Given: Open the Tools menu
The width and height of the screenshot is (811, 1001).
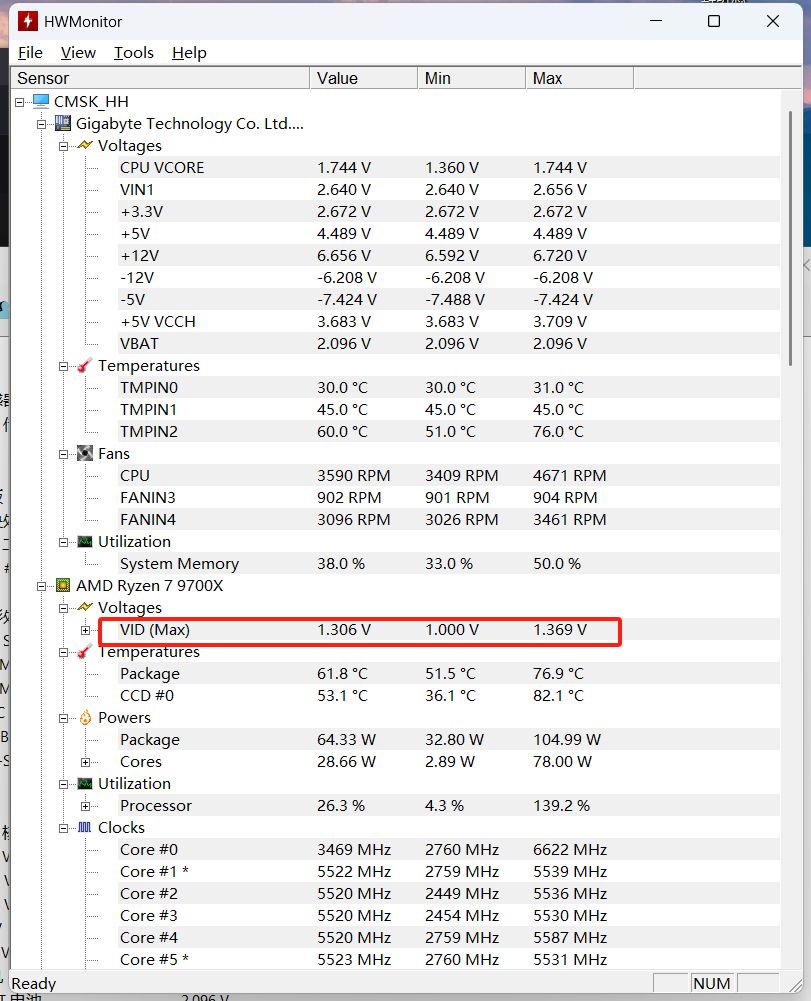Looking at the screenshot, I should tap(134, 52).
